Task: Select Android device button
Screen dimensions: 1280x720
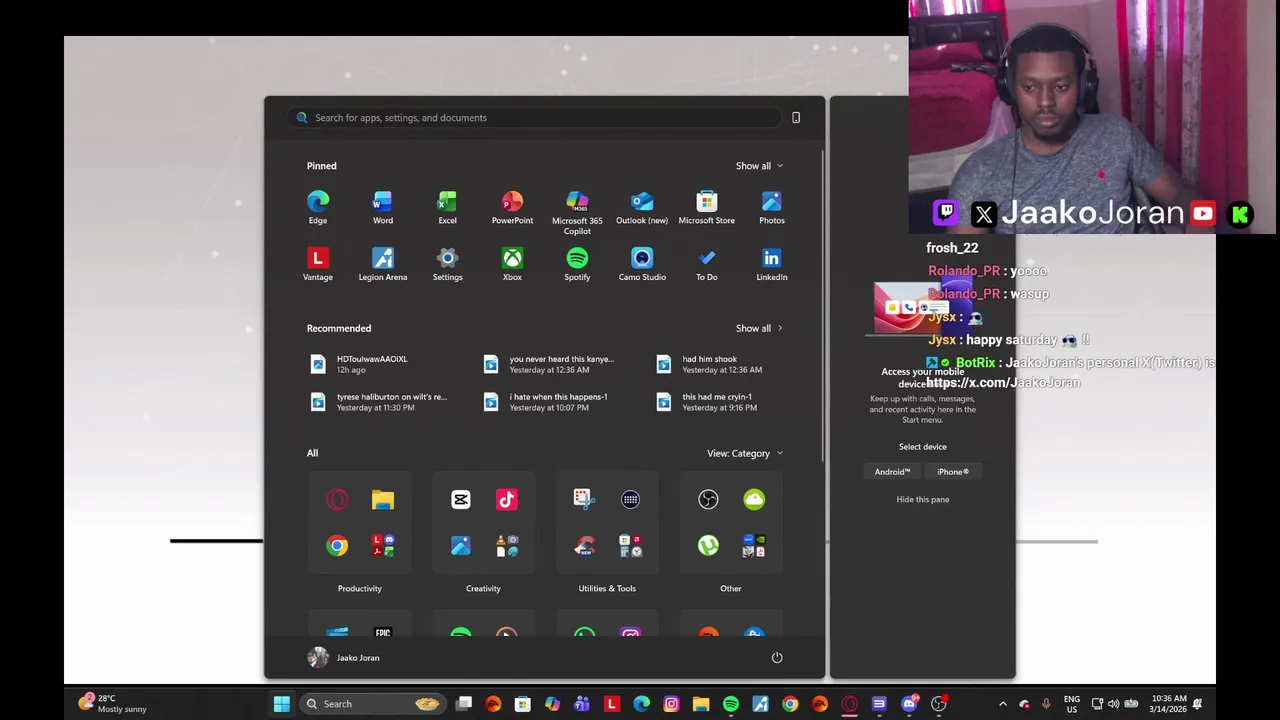Action: 892,472
